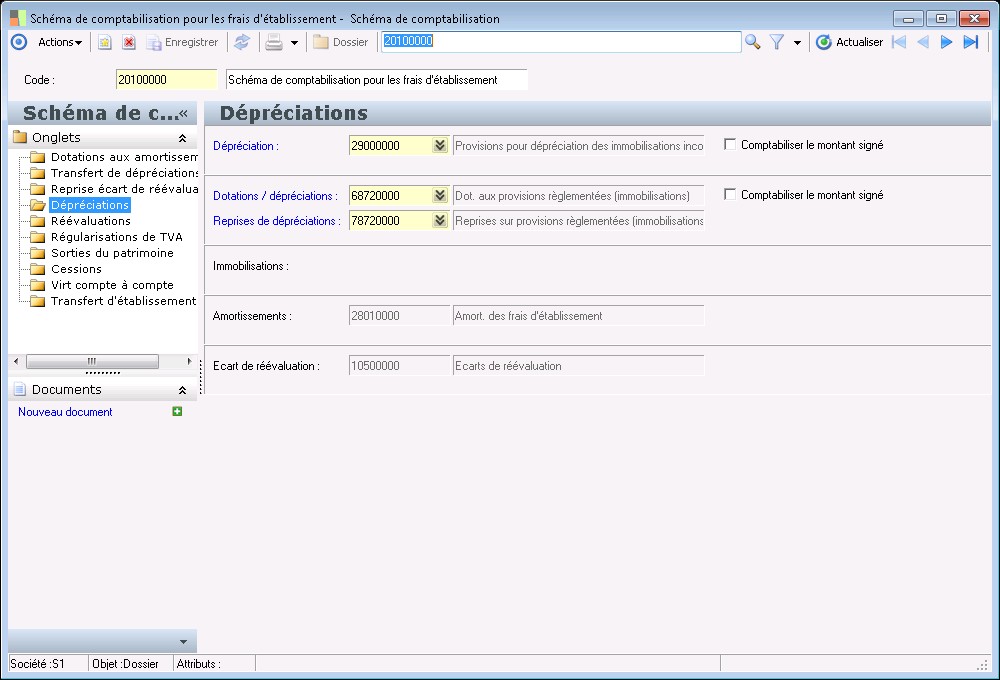
Task: Open the Actions menu
Action: 59,42
